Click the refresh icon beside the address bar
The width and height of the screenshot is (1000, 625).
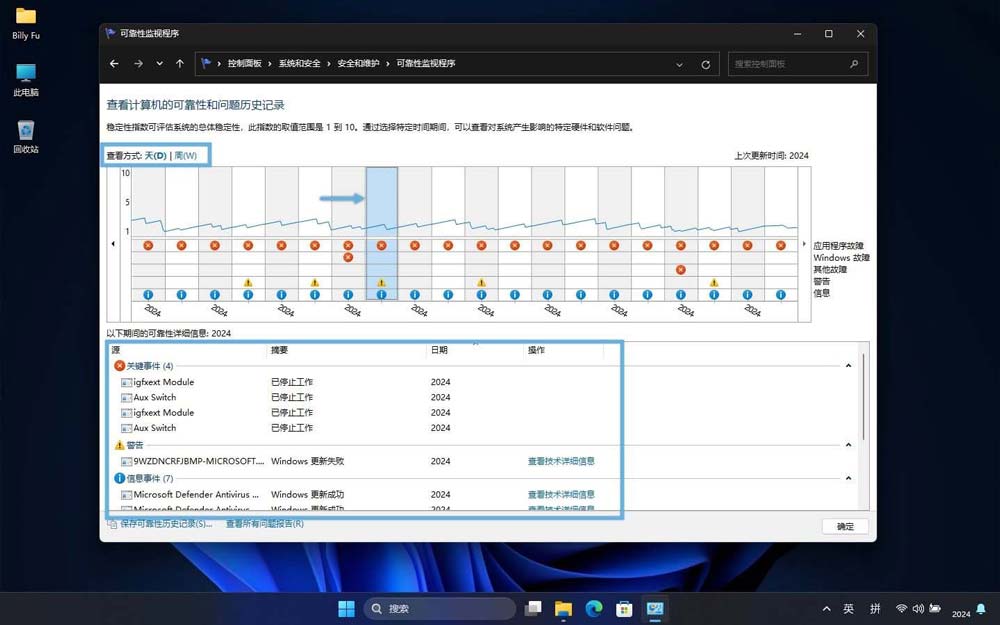[705, 63]
